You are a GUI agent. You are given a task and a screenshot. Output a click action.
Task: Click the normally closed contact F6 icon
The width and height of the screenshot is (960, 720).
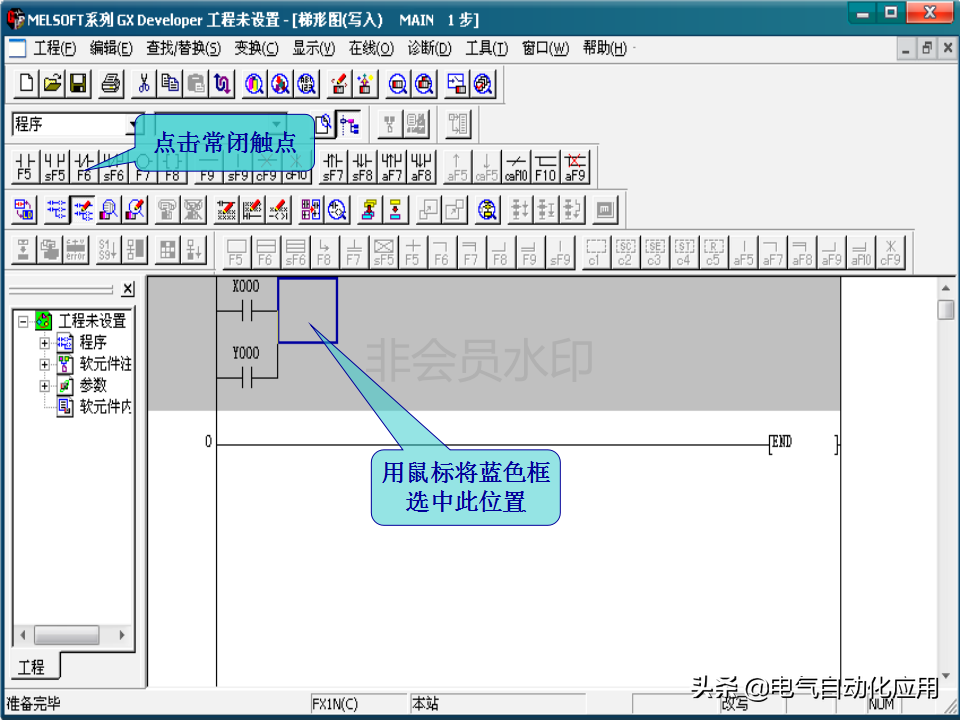84,167
